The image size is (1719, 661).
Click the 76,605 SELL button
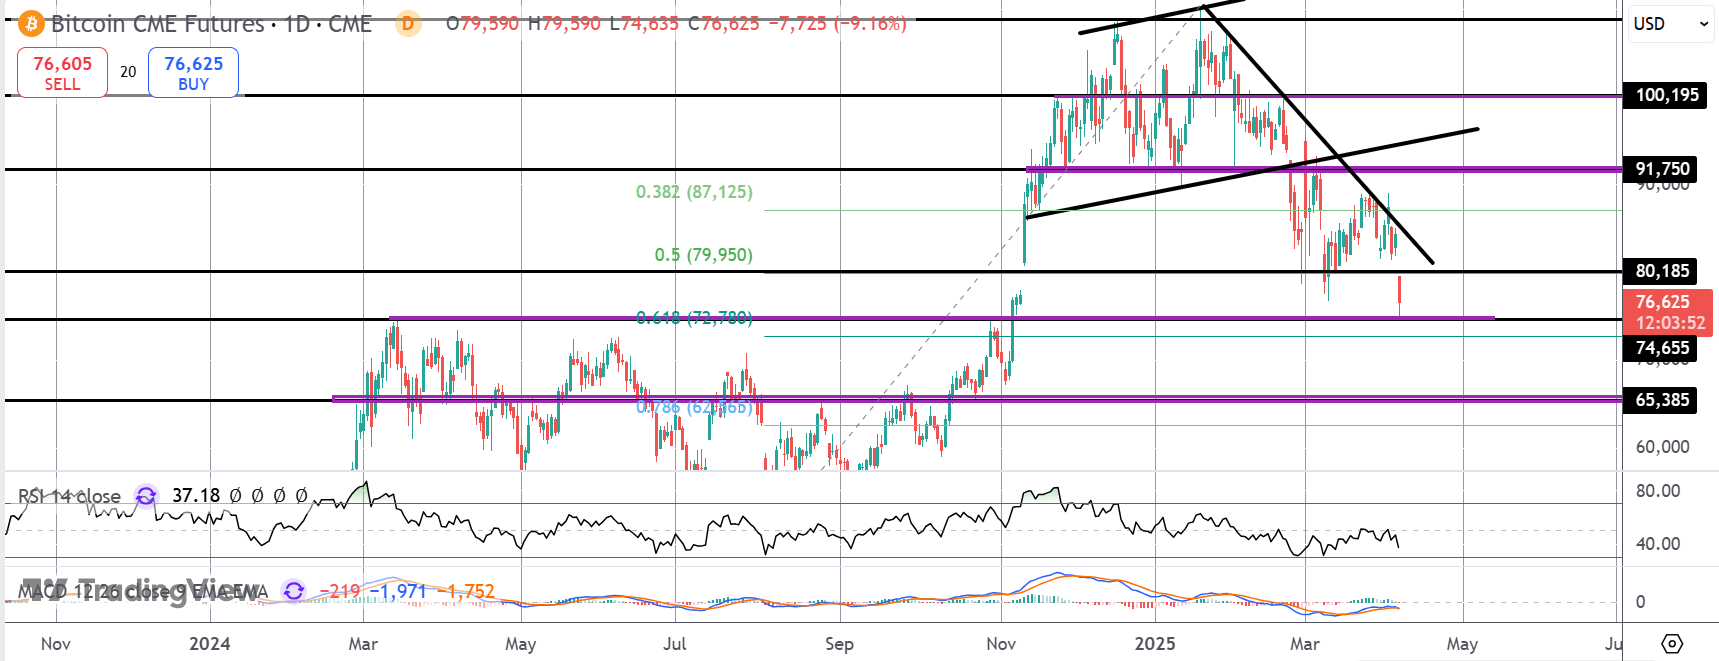(62, 72)
